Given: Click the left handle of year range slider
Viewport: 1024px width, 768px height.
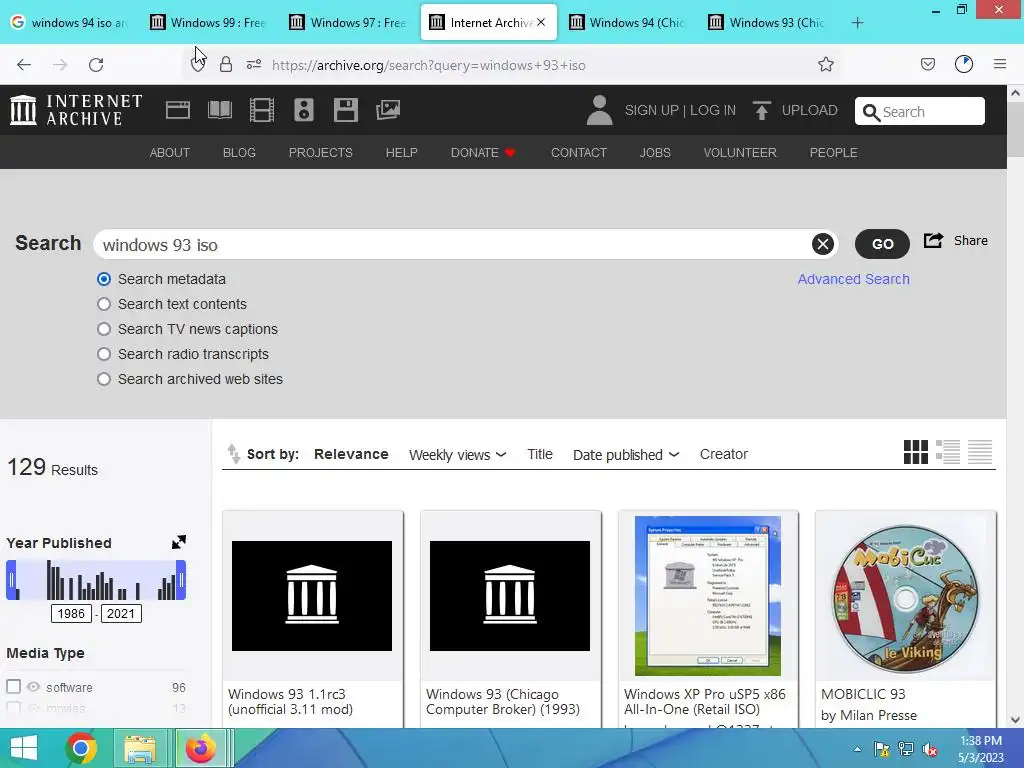Looking at the screenshot, I should 11,580.
